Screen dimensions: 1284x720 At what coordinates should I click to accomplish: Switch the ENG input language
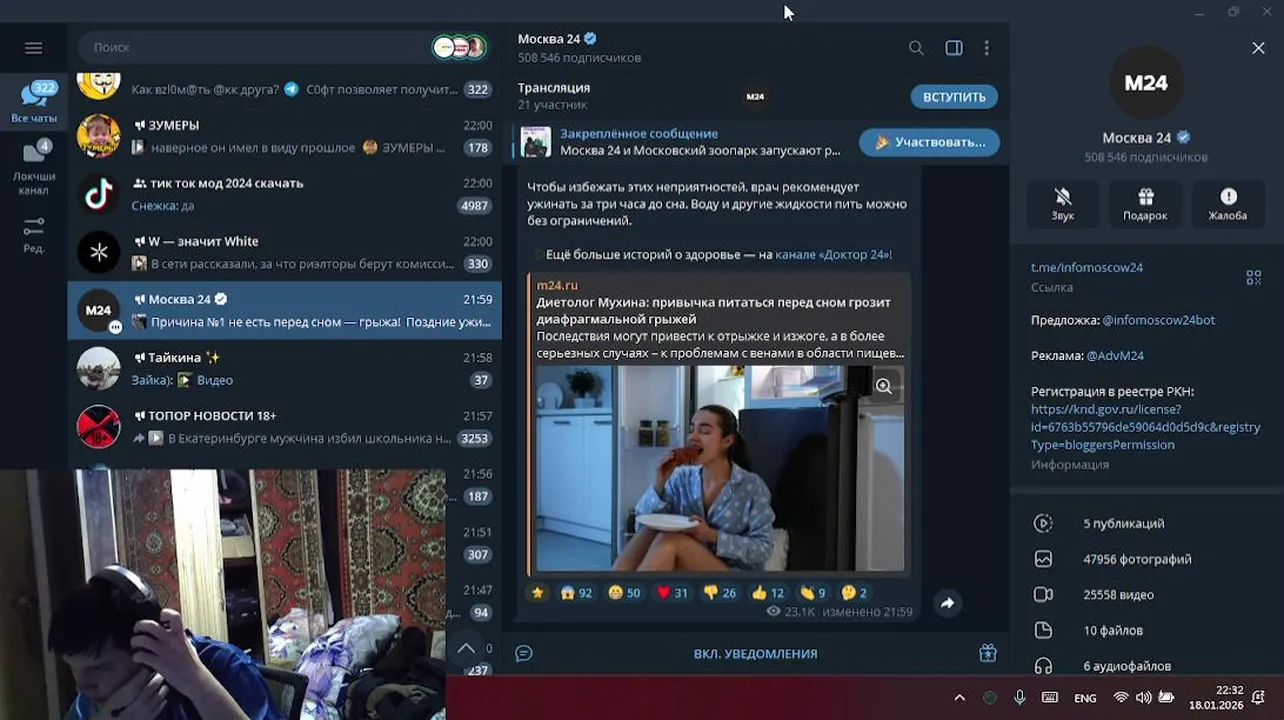1085,698
